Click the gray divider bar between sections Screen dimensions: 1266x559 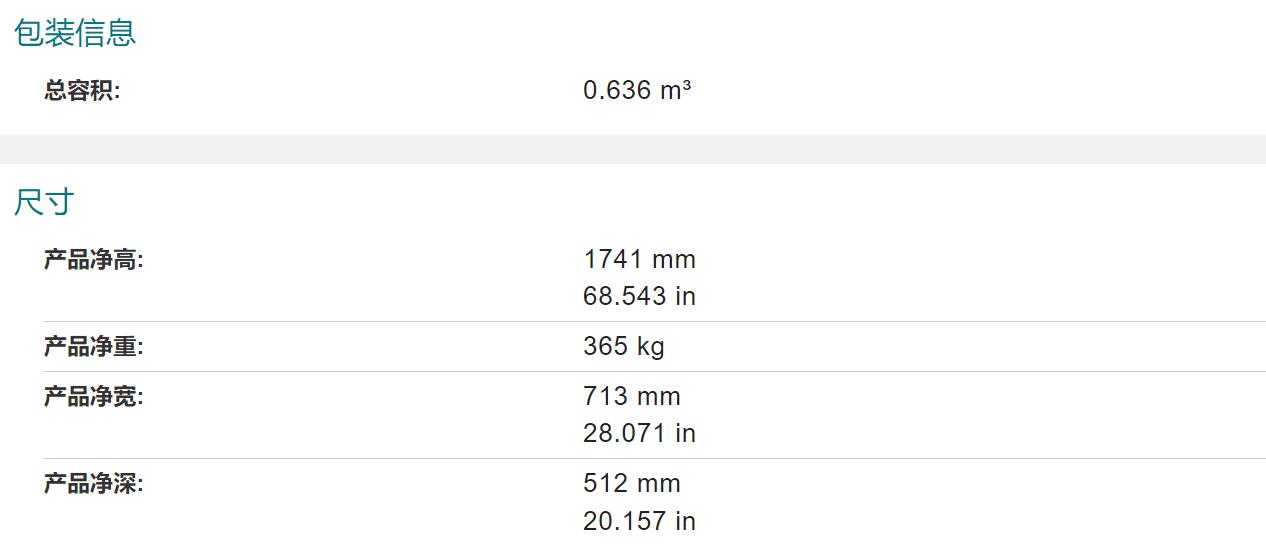pos(633,149)
